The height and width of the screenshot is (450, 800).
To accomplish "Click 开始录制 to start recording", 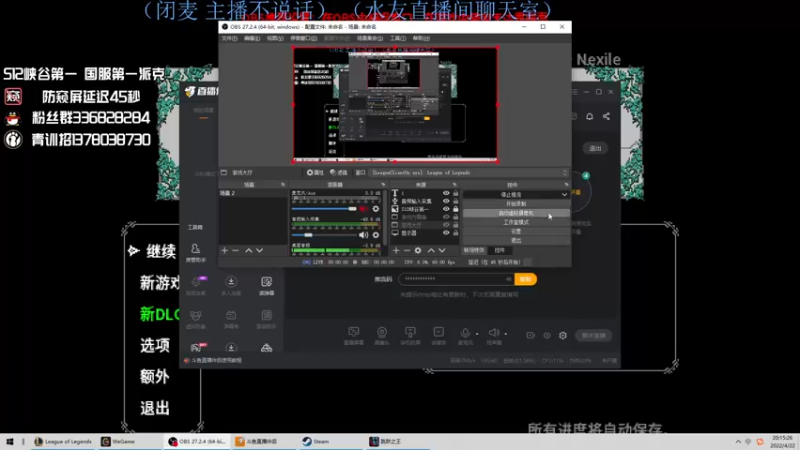I will [516, 204].
